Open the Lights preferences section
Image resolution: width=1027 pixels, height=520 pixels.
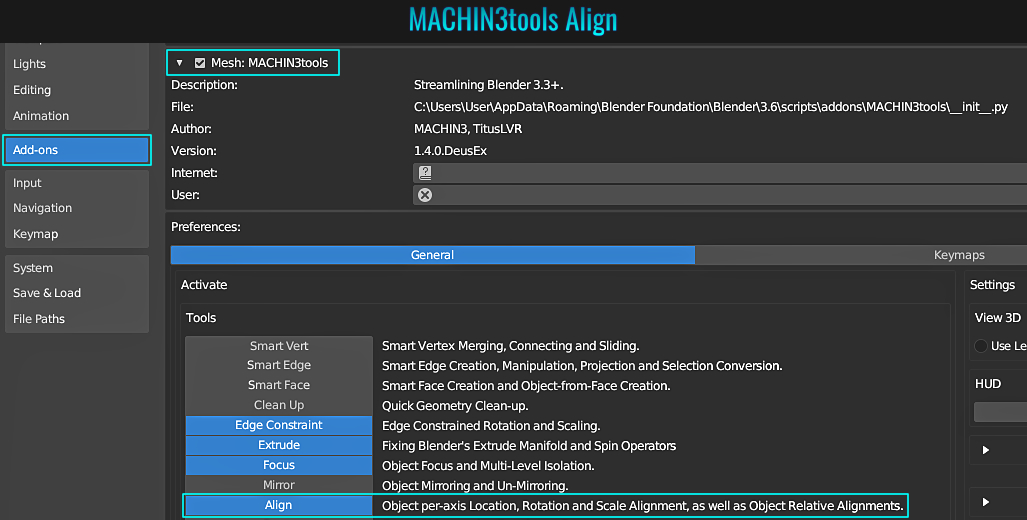click(77, 64)
